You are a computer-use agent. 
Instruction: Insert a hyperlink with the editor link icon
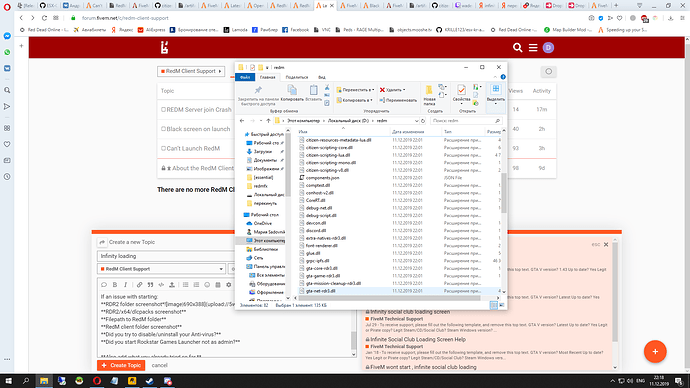[x=139, y=285]
